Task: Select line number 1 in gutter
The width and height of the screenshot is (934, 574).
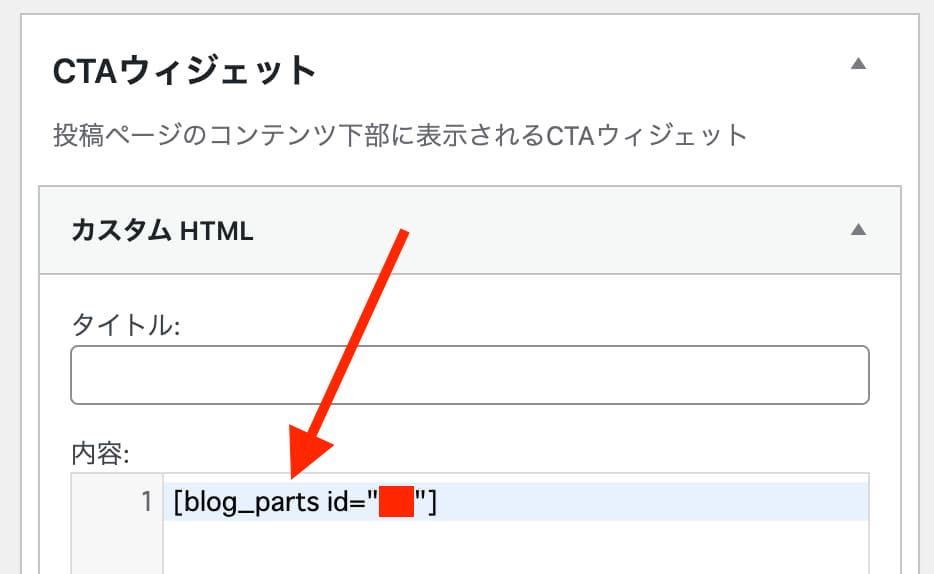Action: coord(147,501)
